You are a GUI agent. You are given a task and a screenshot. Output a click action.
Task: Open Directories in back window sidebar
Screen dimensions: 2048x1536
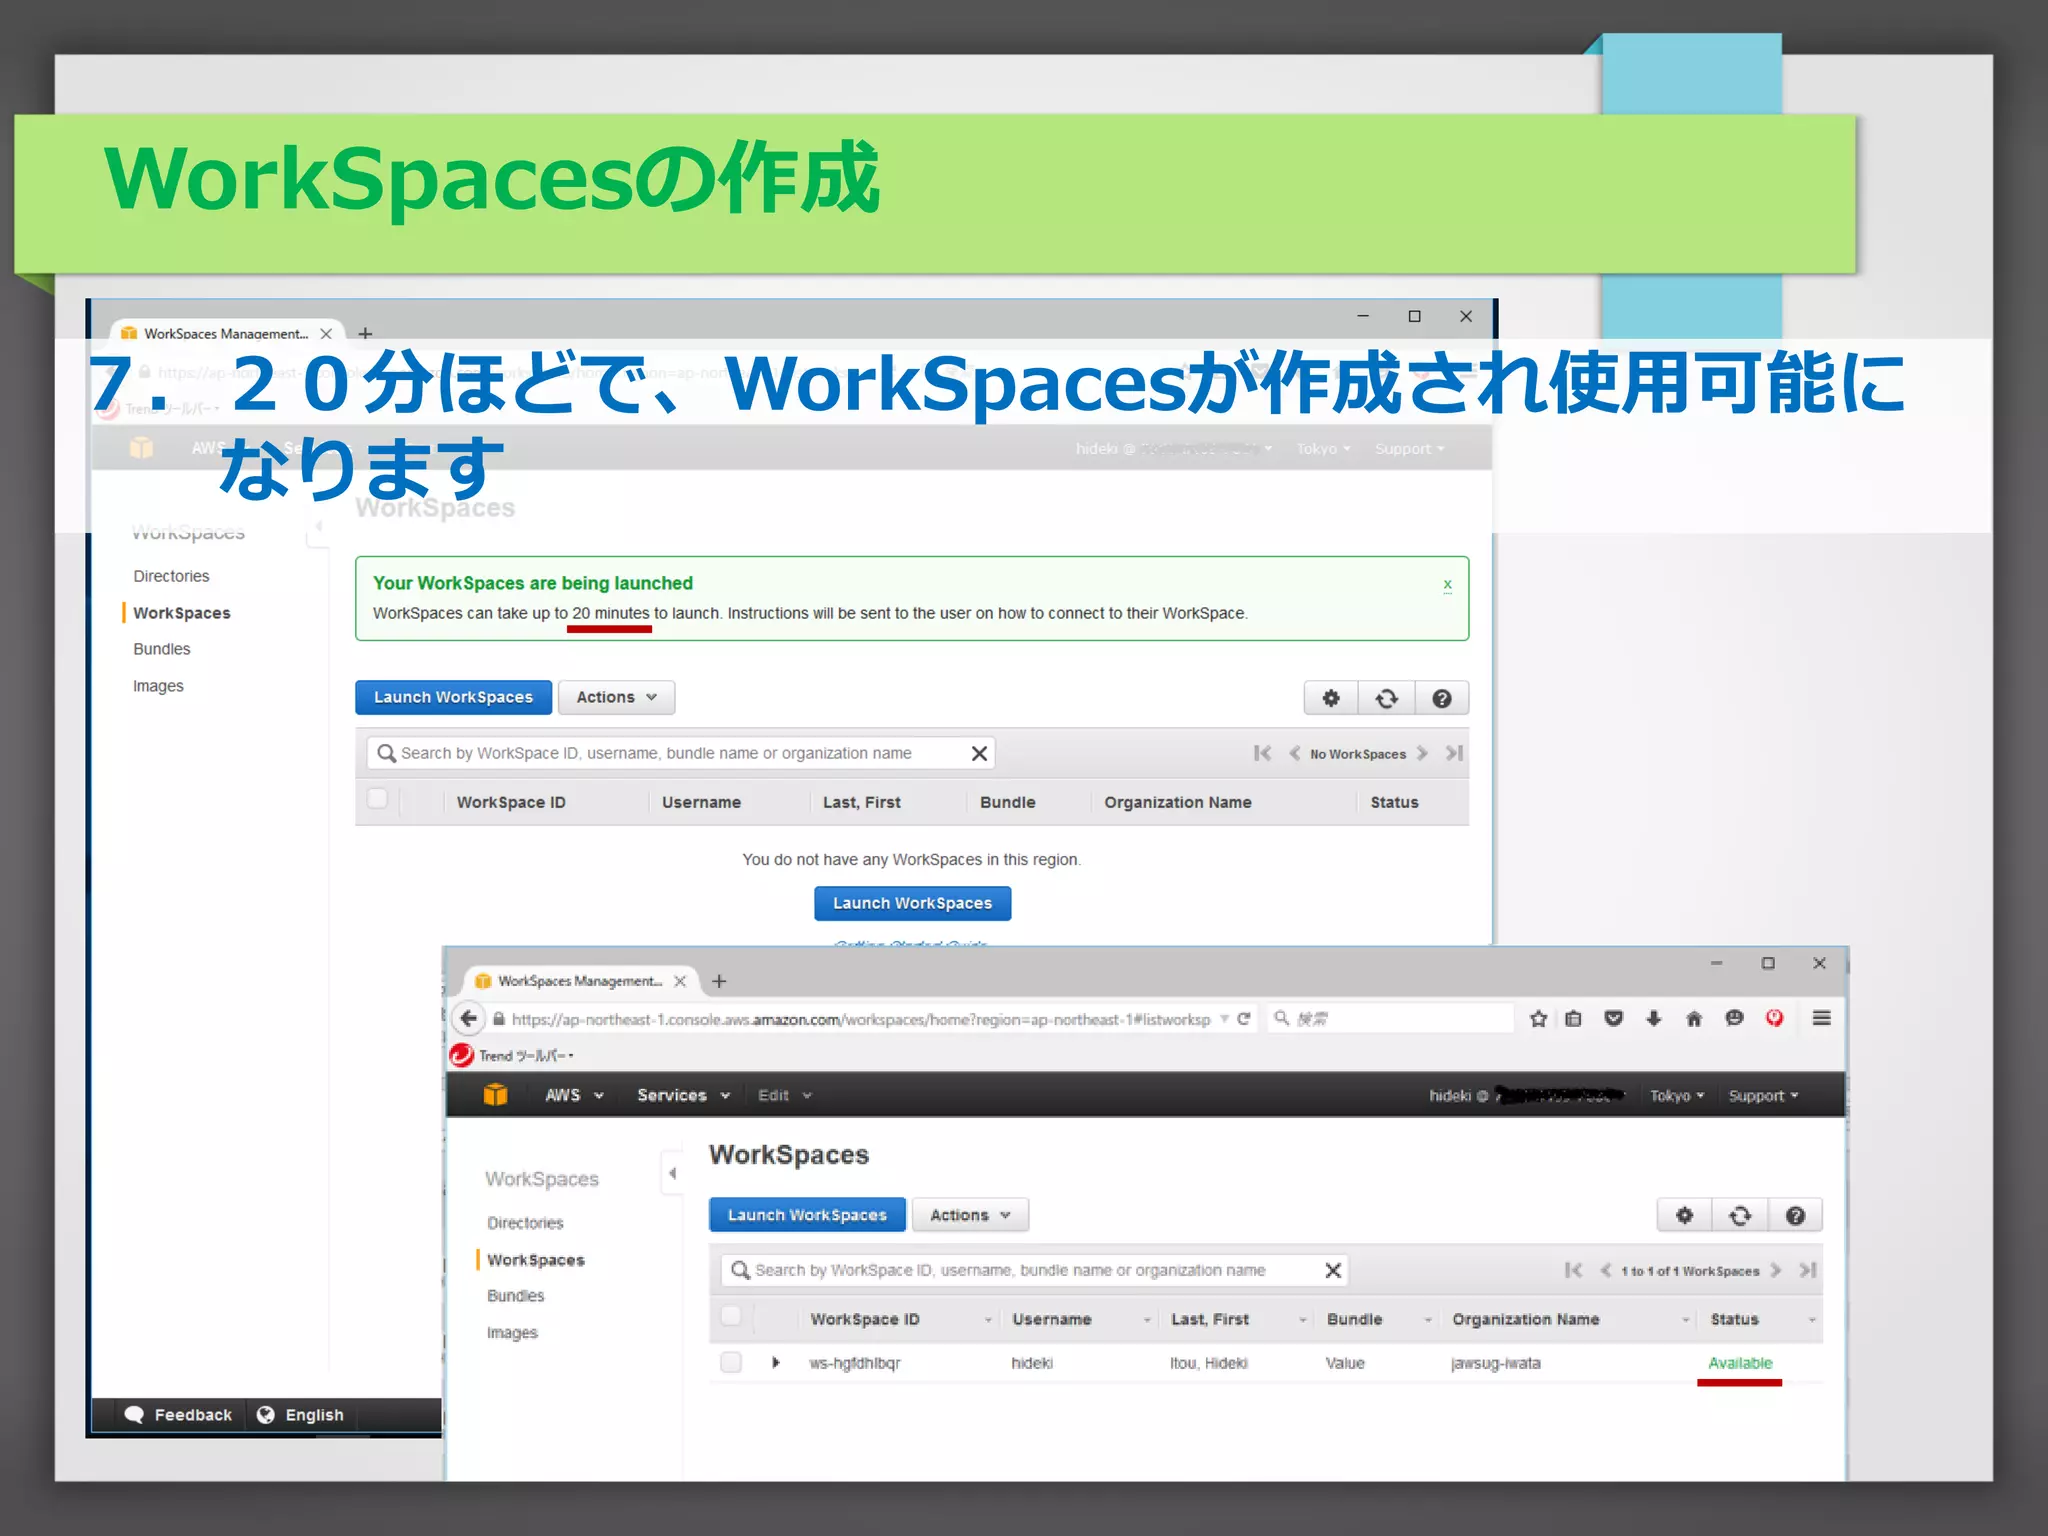point(171,576)
